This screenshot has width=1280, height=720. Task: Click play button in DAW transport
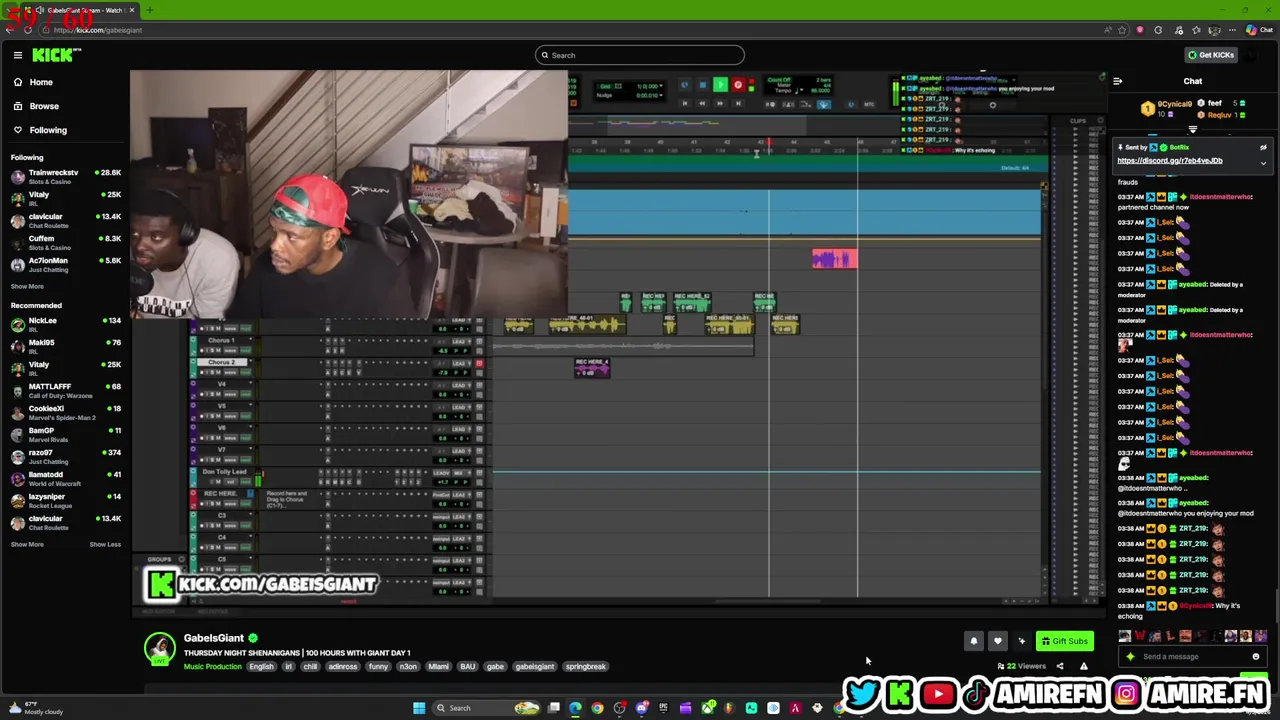(x=720, y=85)
